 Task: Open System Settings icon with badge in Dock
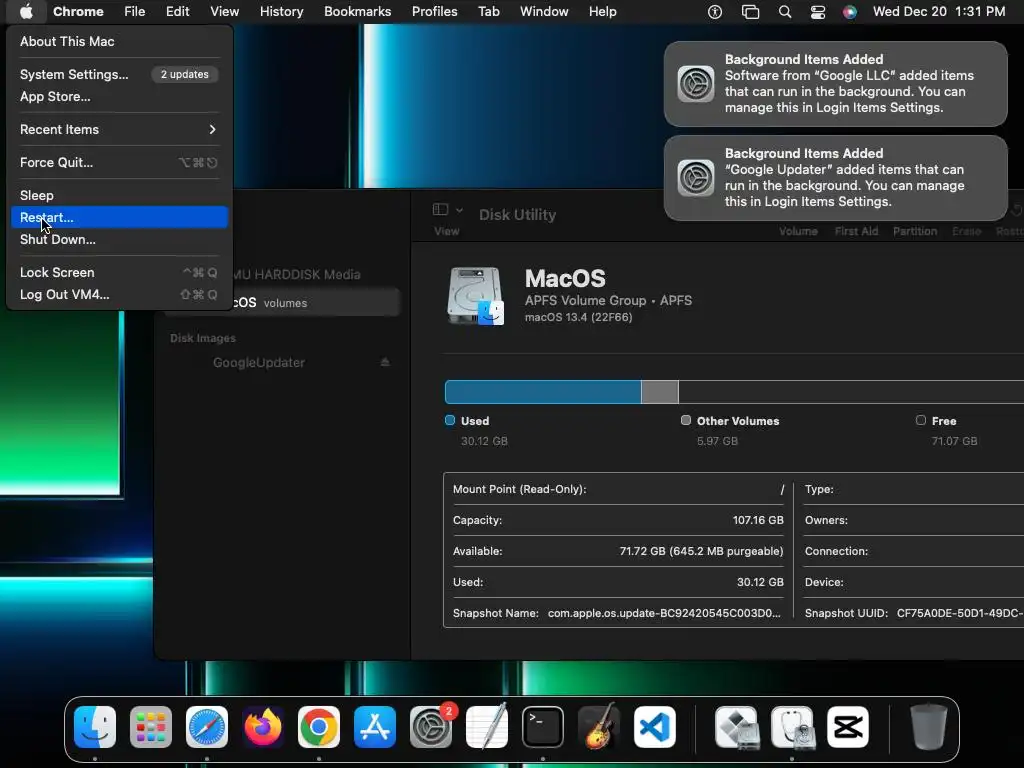click(431, 727)
